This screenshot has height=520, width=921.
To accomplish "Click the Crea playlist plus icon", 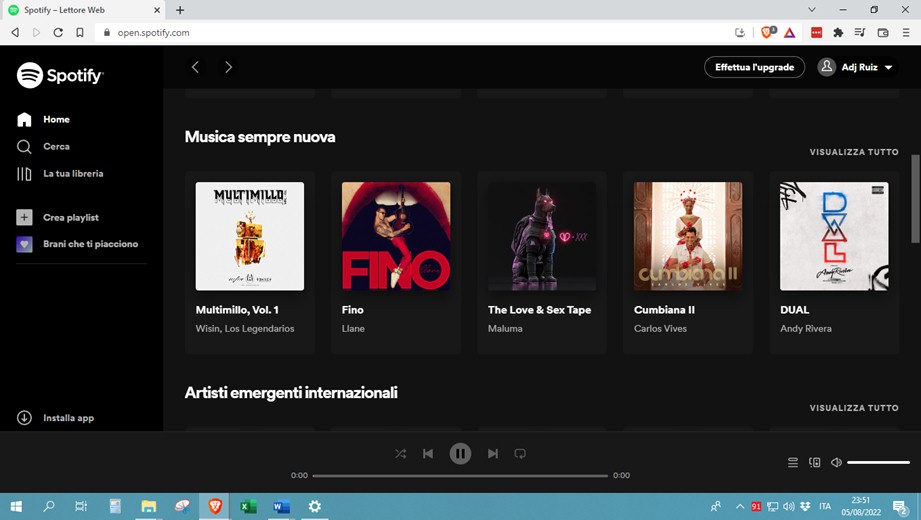I will (x=24, y=217).
